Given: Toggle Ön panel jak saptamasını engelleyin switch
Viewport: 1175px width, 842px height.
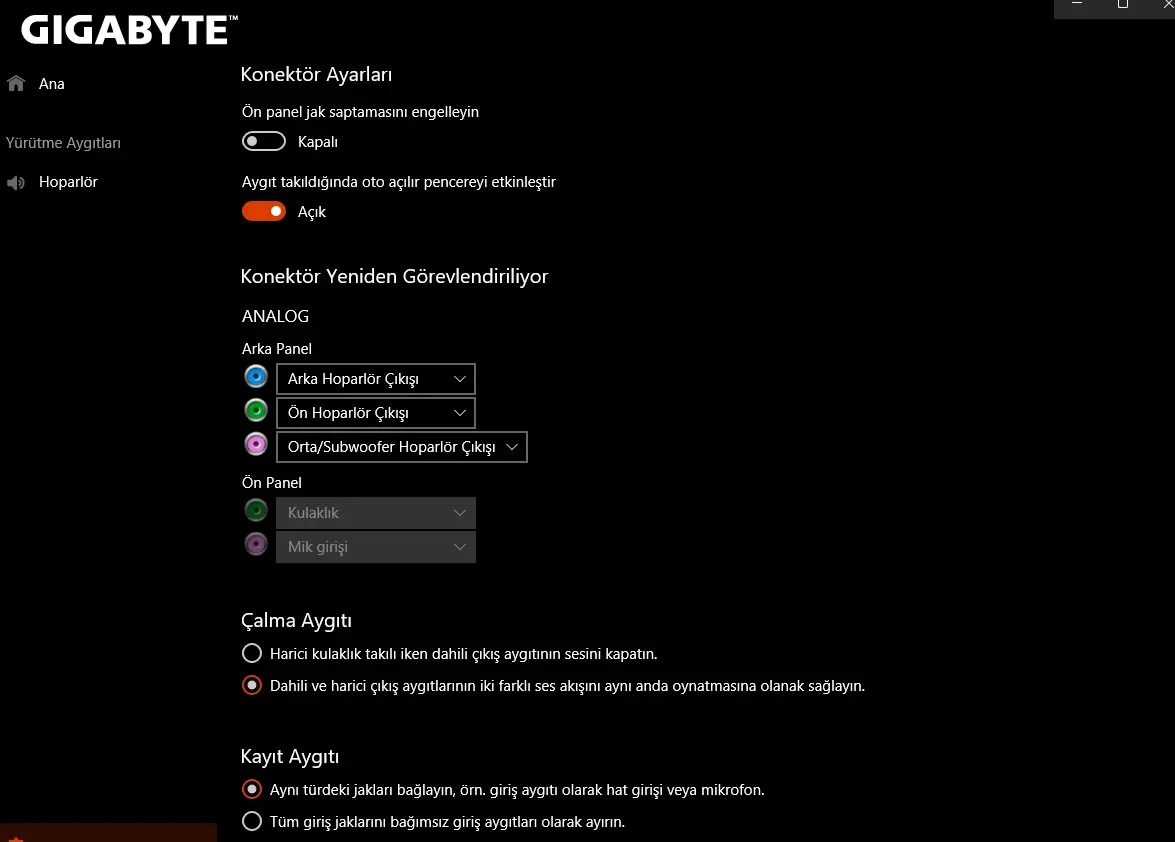Looking at the screenshot, I should pyautogui.click(x=264, y=142).
